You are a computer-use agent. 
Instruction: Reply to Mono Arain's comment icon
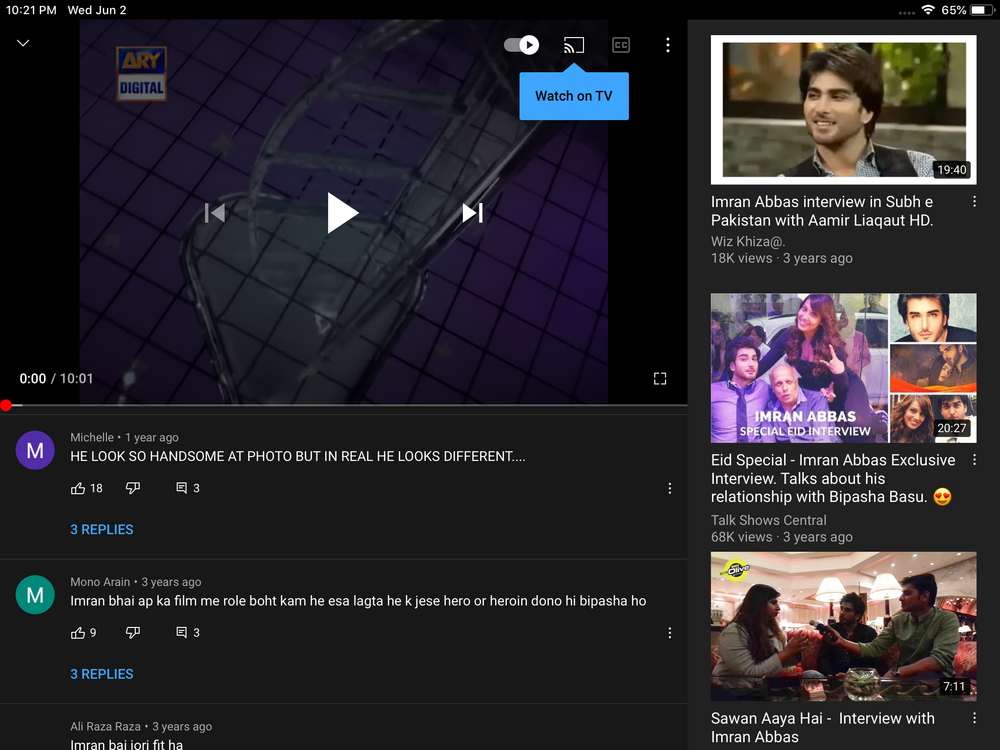tap(182, 633)
